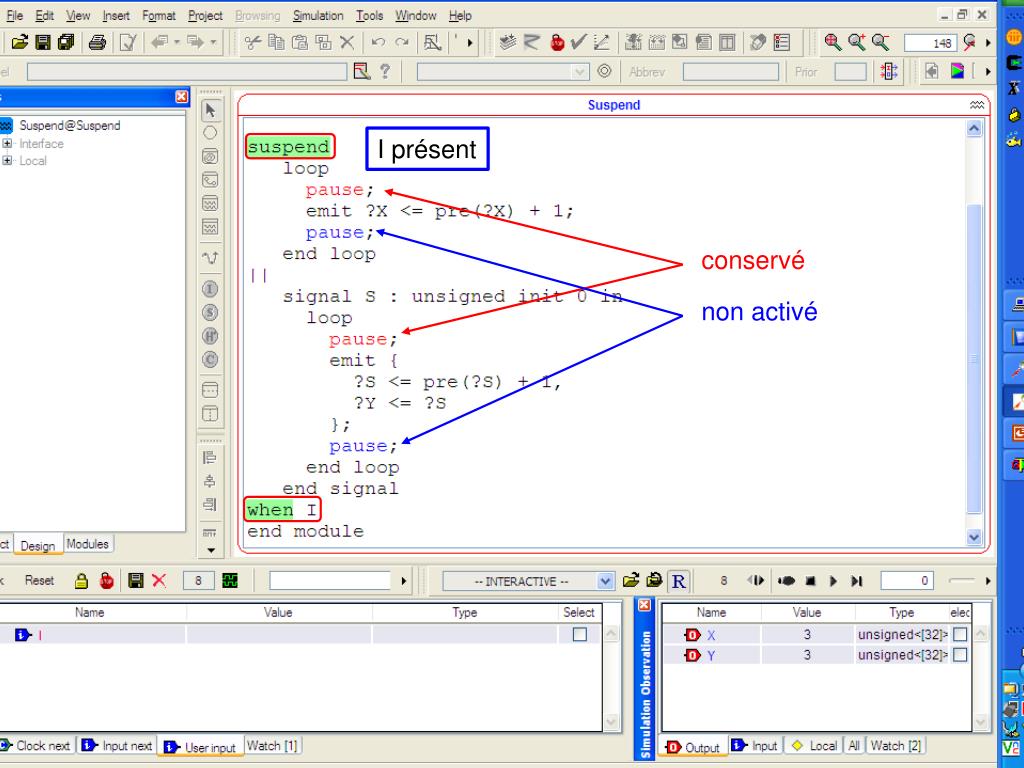Click the Paste clipboard icon

[300, 42]
